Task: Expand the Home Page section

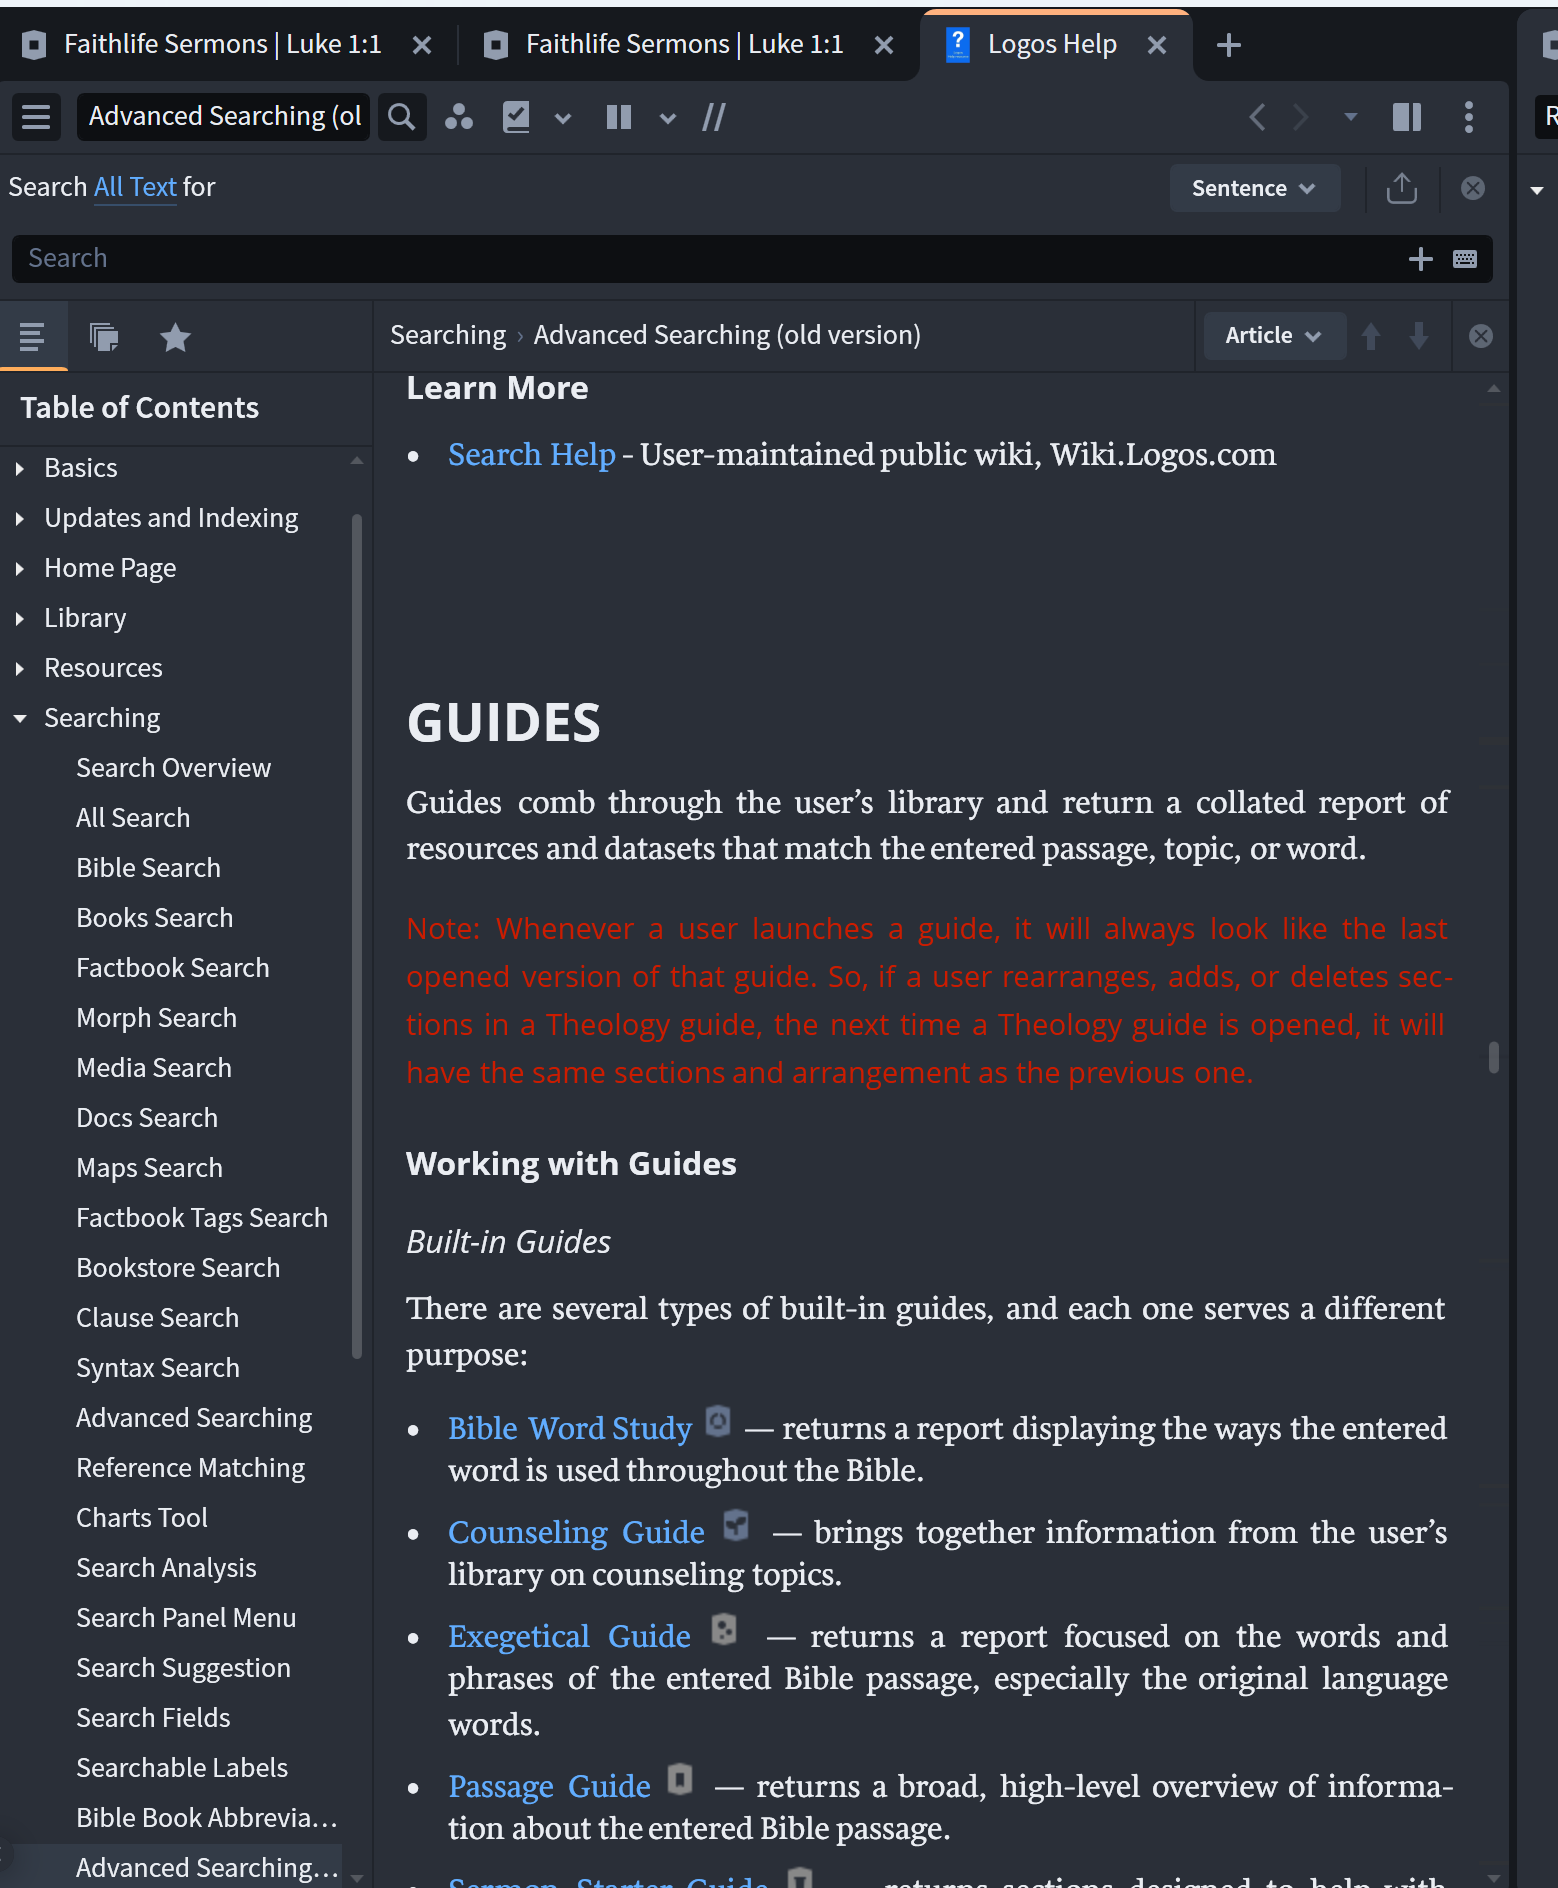Action: tap(20, 568)
